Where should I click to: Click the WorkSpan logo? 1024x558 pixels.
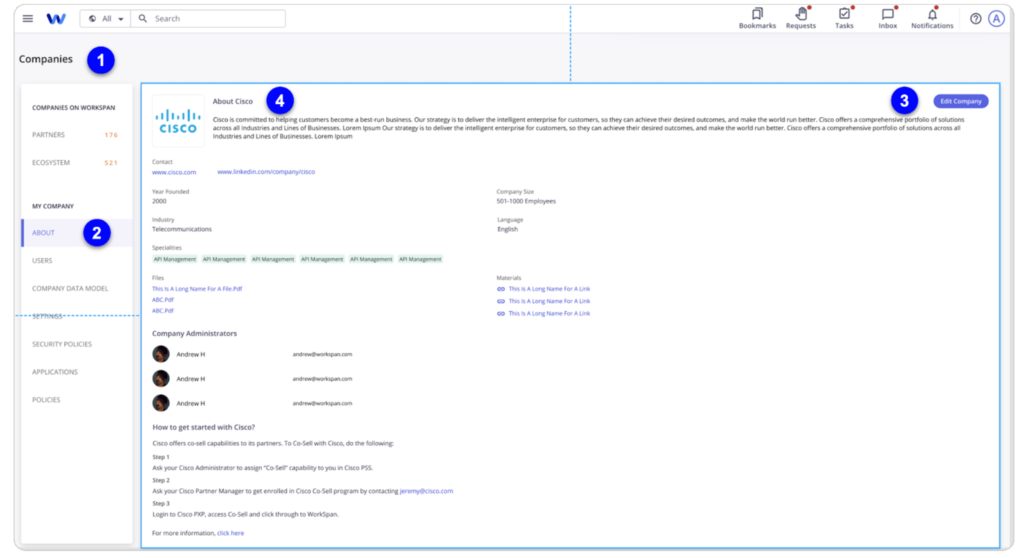pyautogui.click(x=56, y=18)
